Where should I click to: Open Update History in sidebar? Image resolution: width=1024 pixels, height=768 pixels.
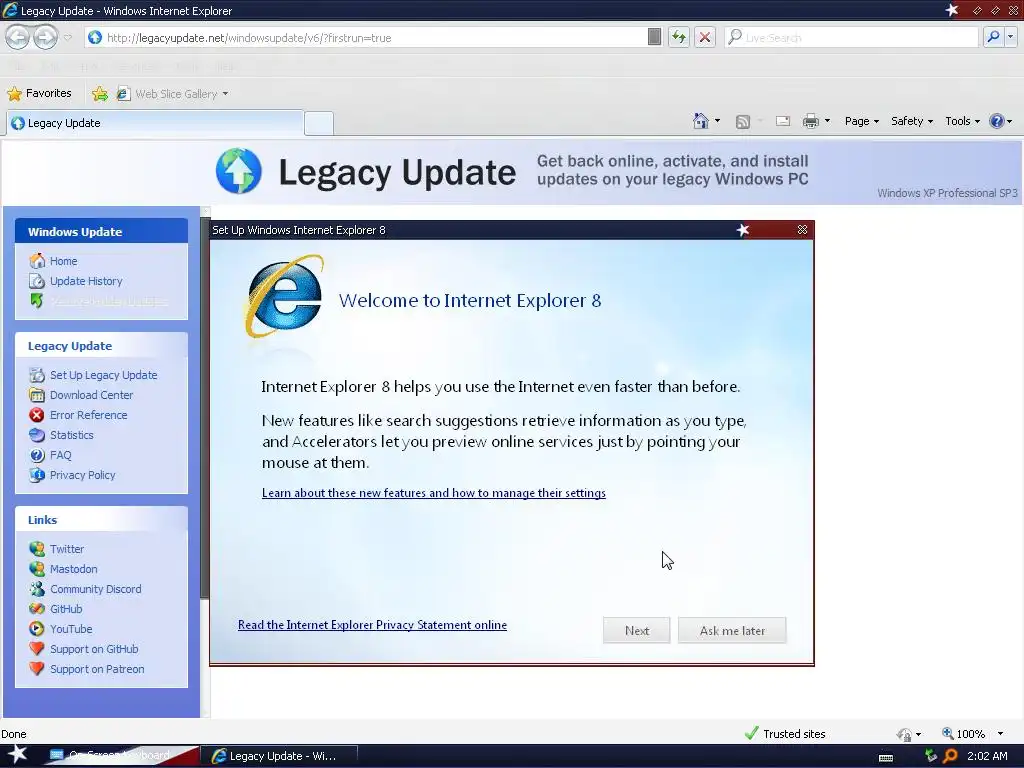(x=86, y=281)
